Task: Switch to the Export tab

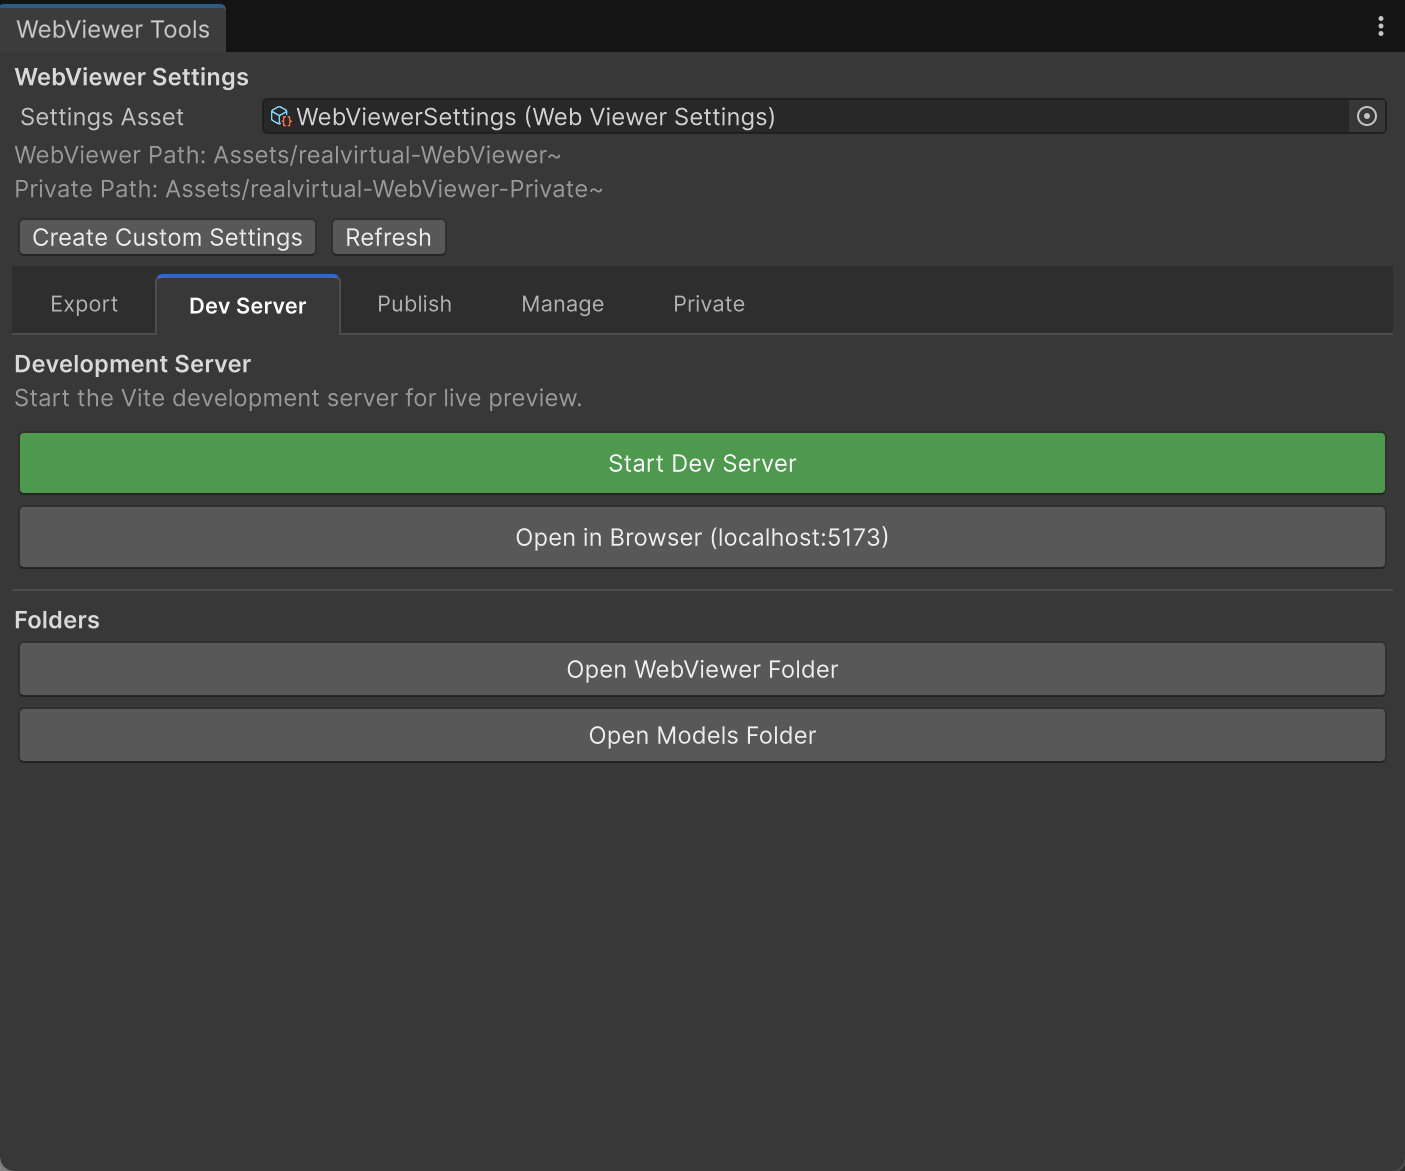Action: coord(84,304)
